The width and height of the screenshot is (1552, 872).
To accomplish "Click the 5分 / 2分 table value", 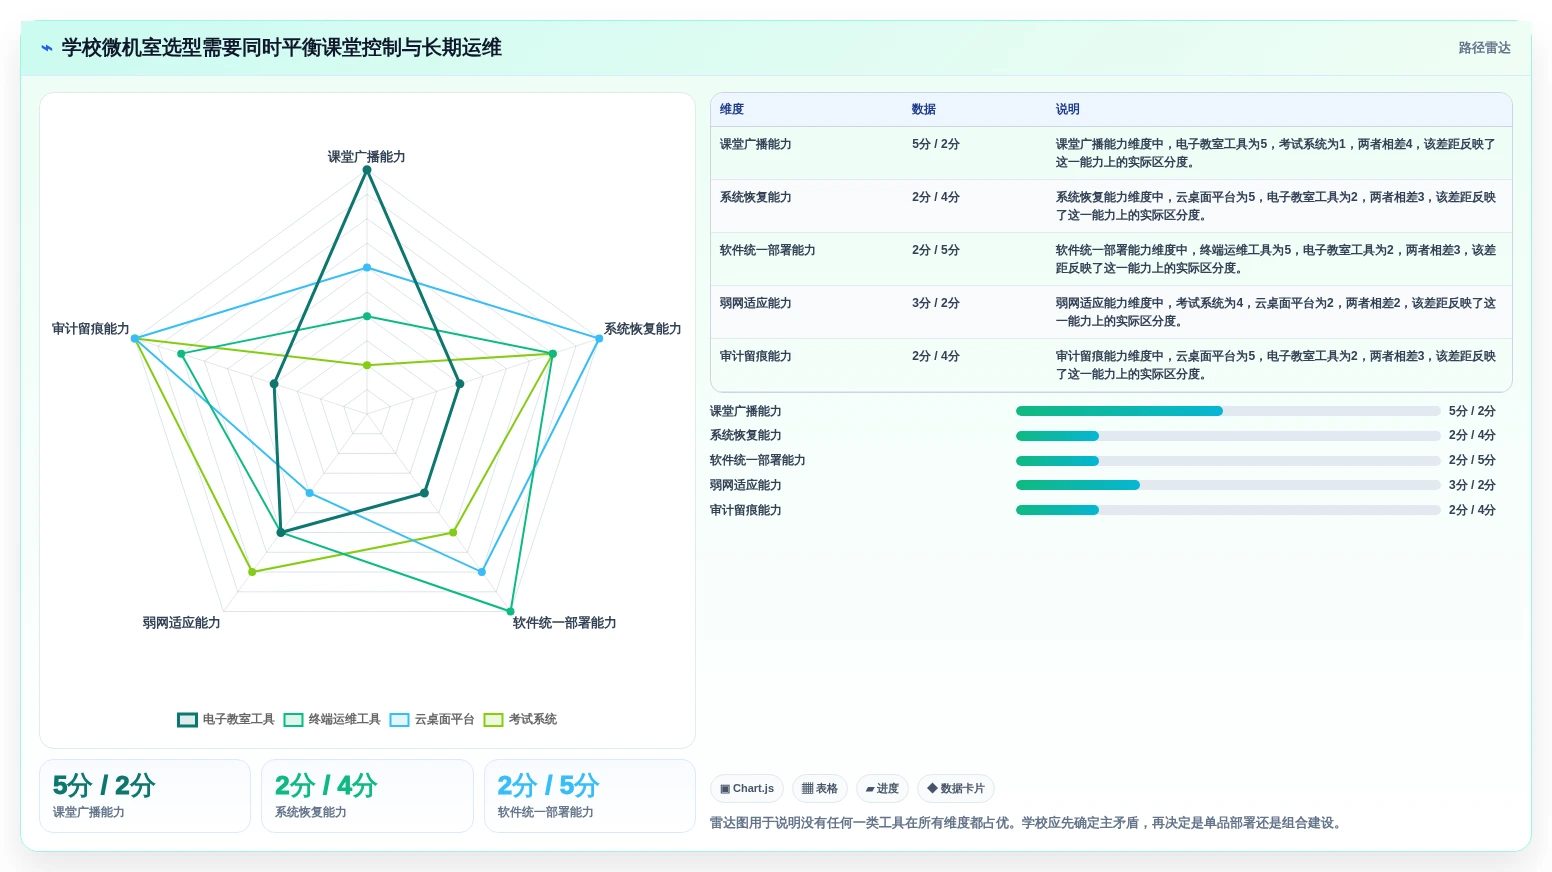I will [936, 145].
